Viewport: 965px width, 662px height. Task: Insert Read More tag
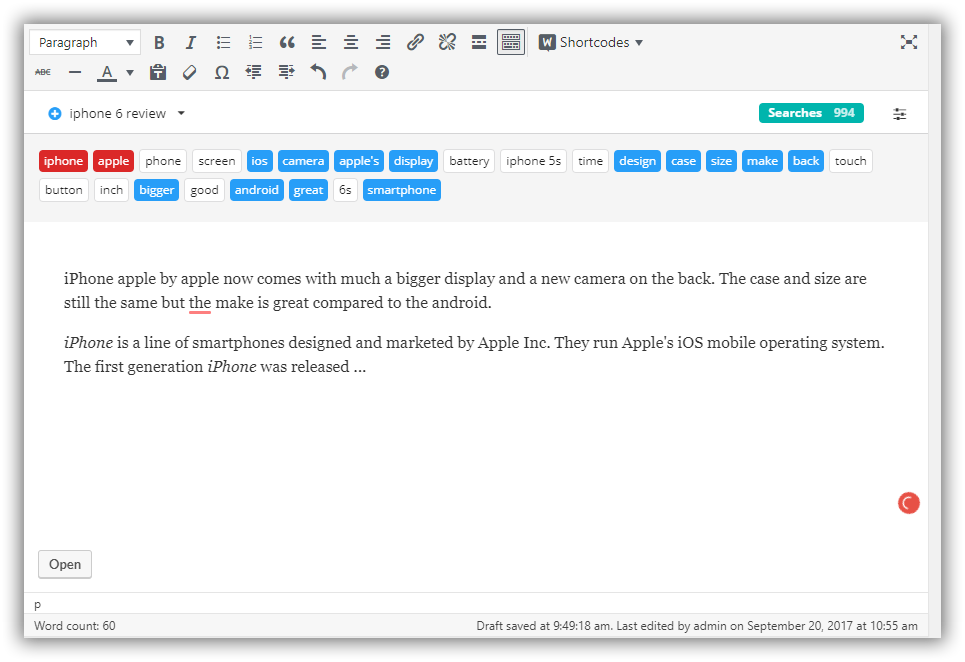point(479,42)
